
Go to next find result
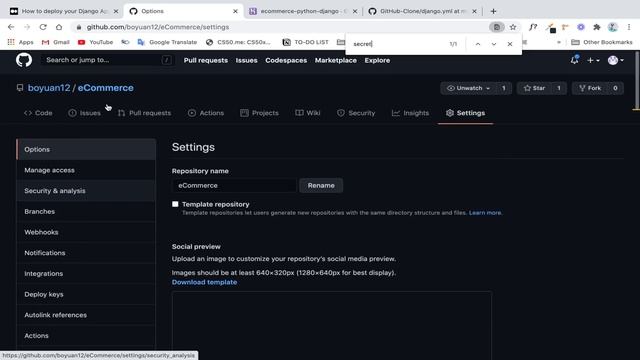pos(494,44)
